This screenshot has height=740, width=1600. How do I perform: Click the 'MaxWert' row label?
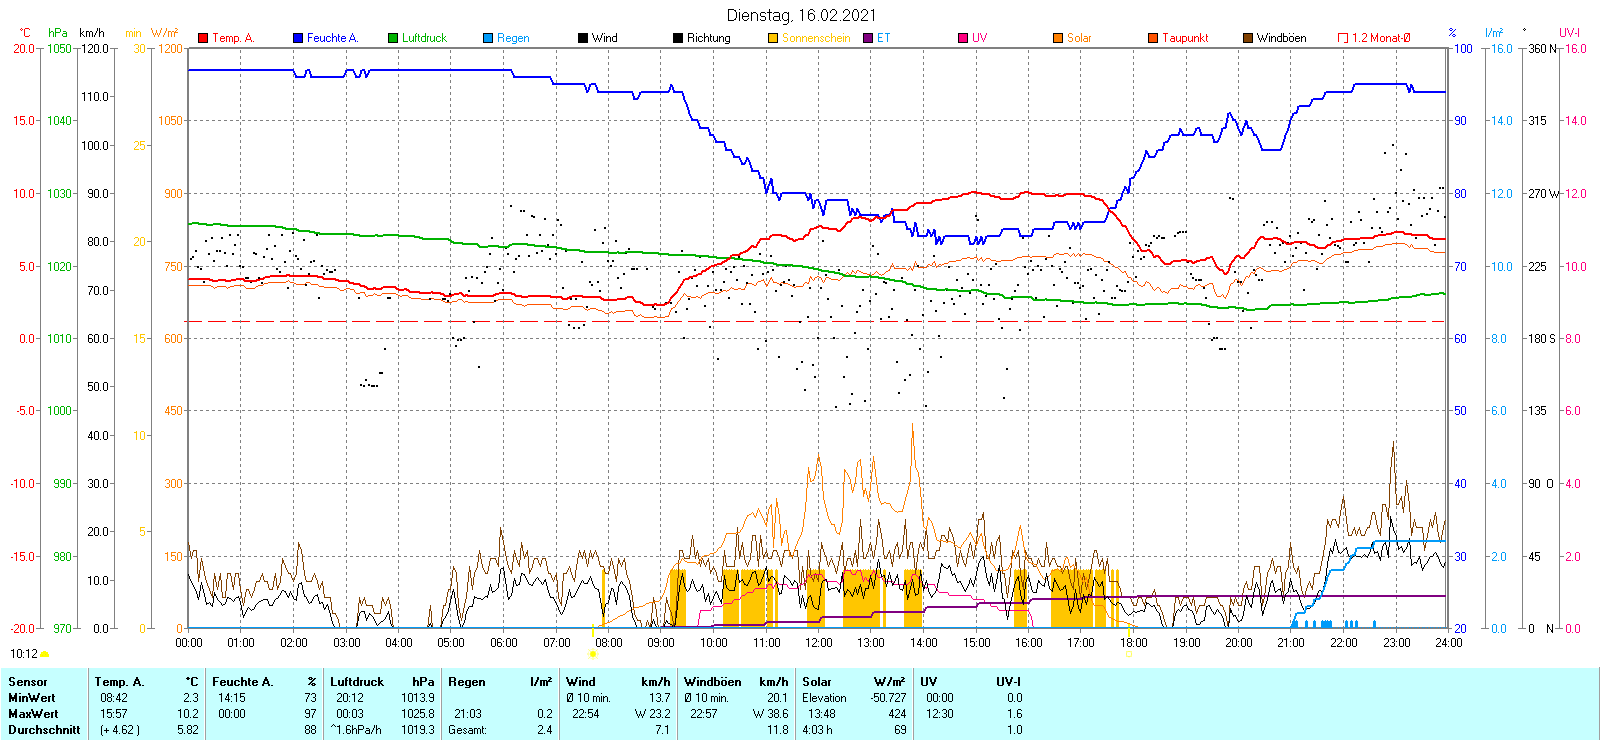click(x=33, y=714)
